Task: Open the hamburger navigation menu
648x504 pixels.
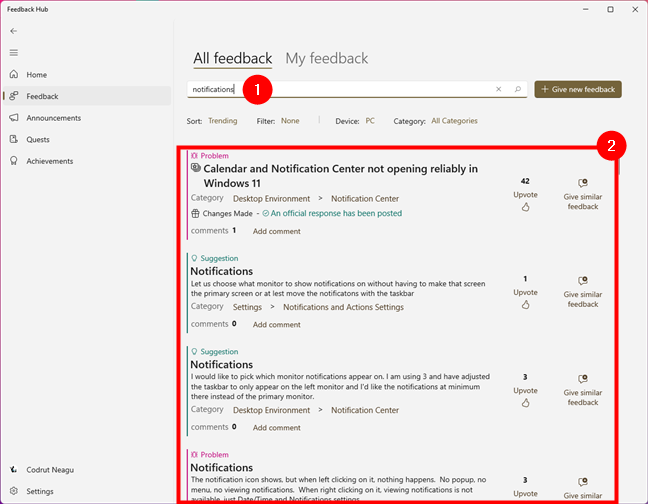Action: [14, 52]
